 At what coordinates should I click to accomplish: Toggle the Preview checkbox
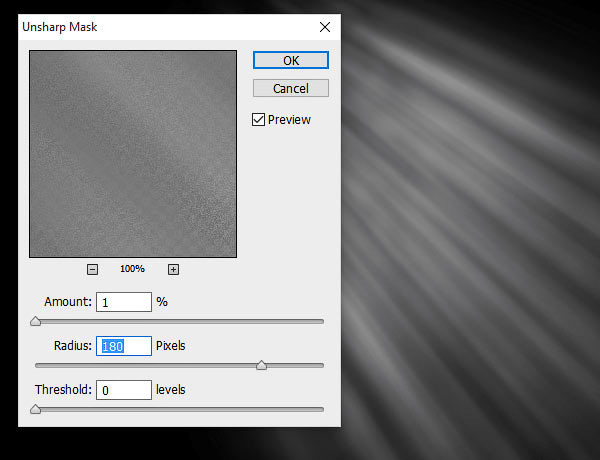pyautogui.click(x=258, y=119)
